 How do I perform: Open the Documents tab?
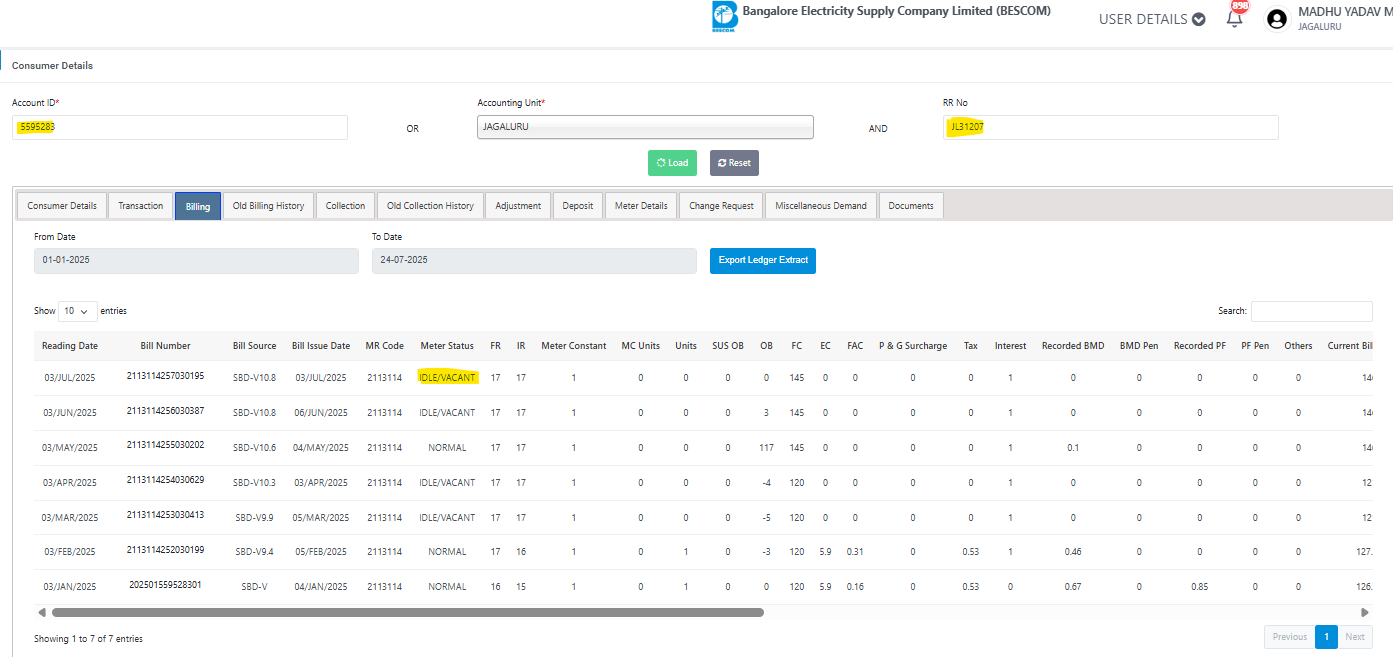tap(911, 206)
